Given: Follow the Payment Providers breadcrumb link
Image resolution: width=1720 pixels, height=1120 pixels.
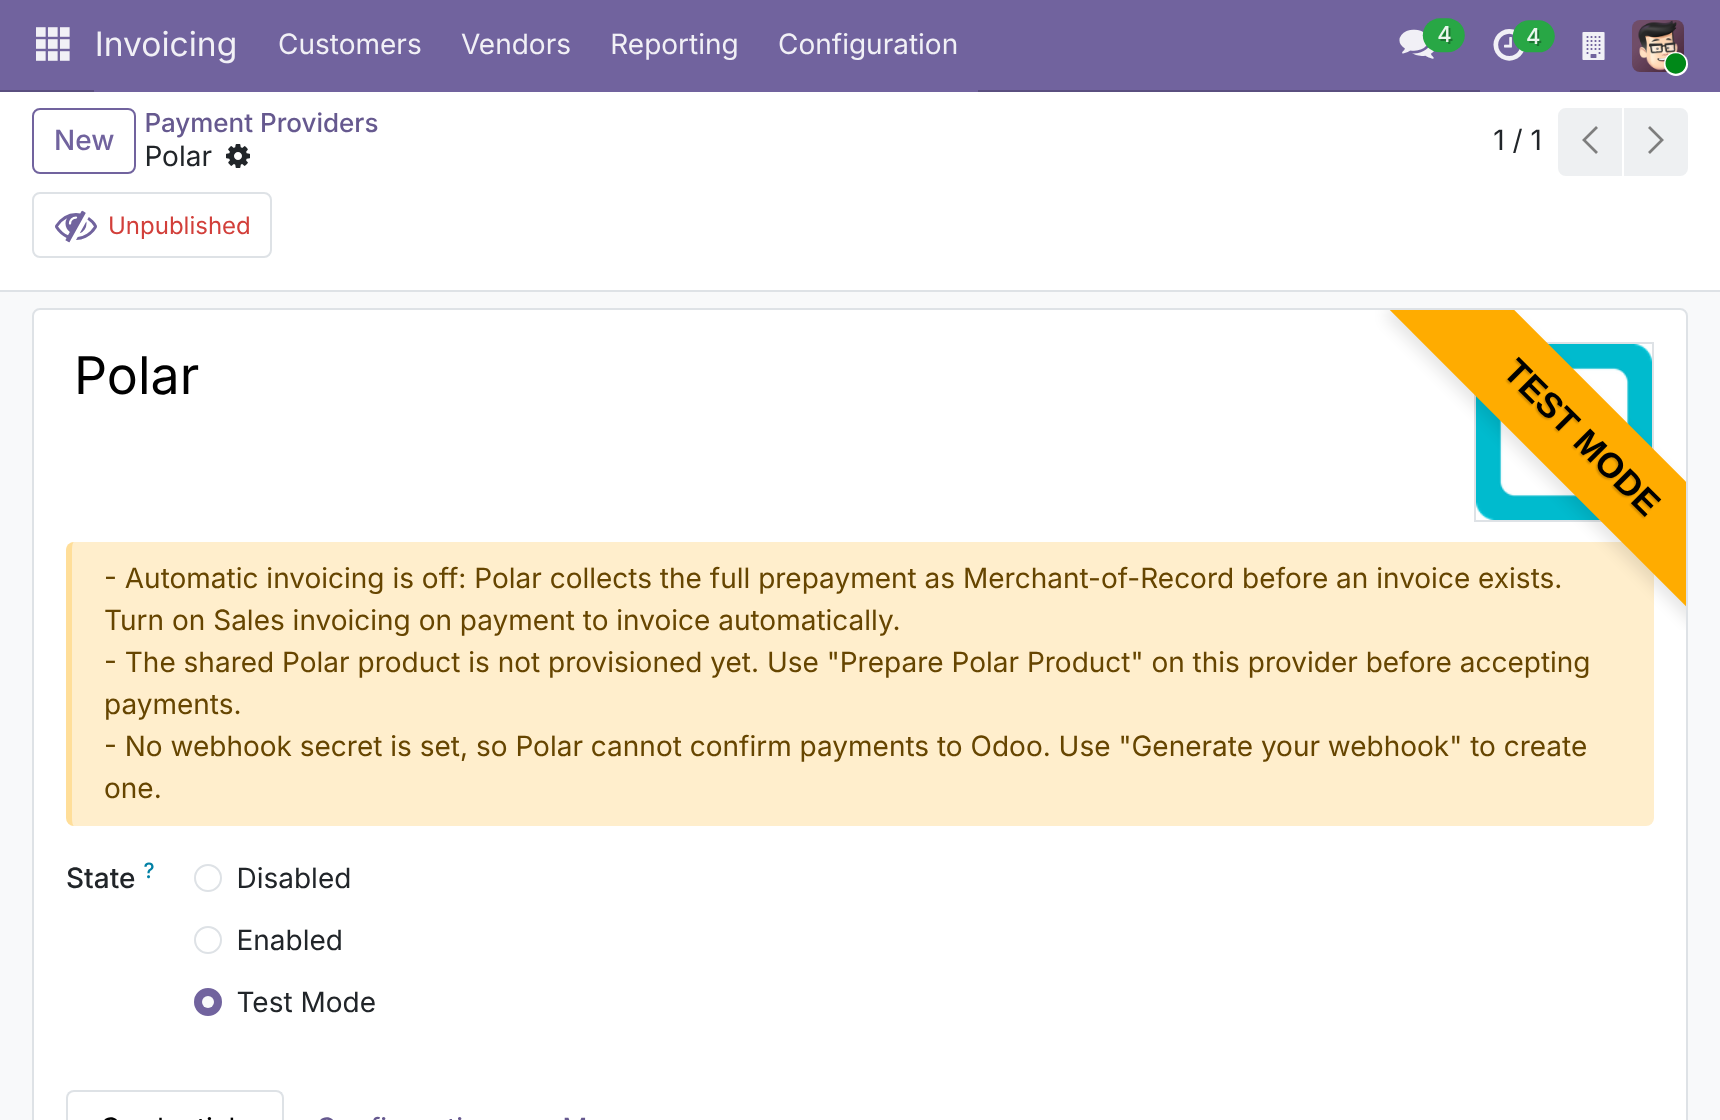Looking at the screenshot, I should coord(261,123).
